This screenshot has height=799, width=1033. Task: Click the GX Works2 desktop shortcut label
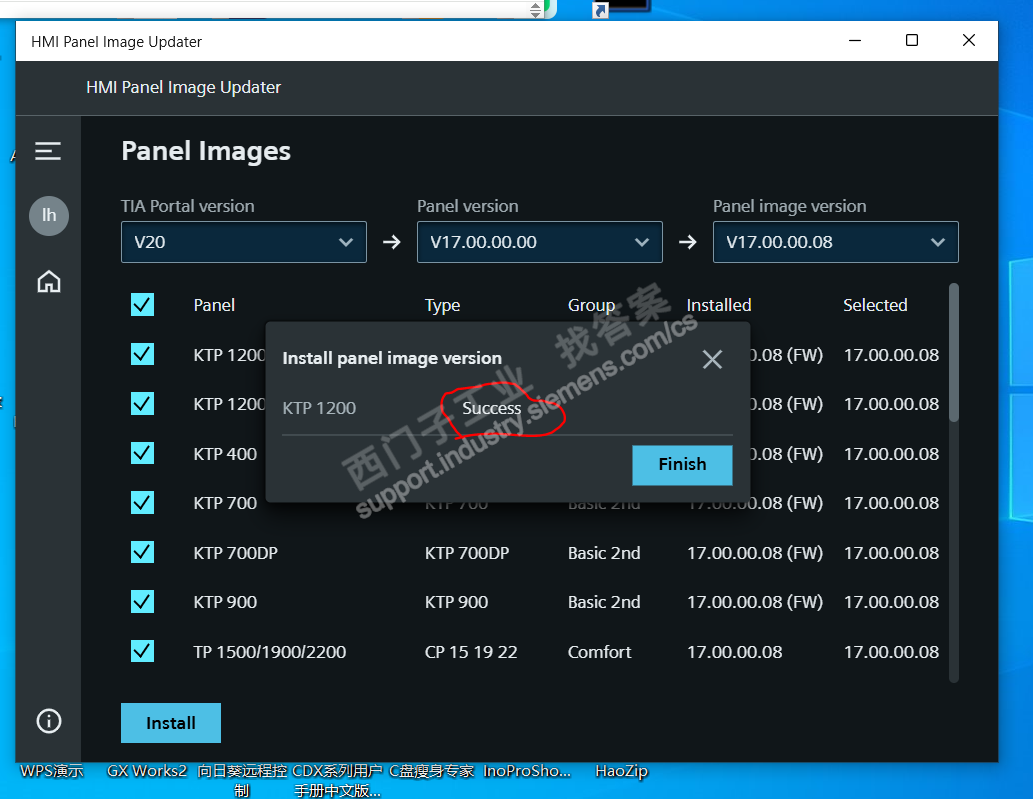(147, 771)
